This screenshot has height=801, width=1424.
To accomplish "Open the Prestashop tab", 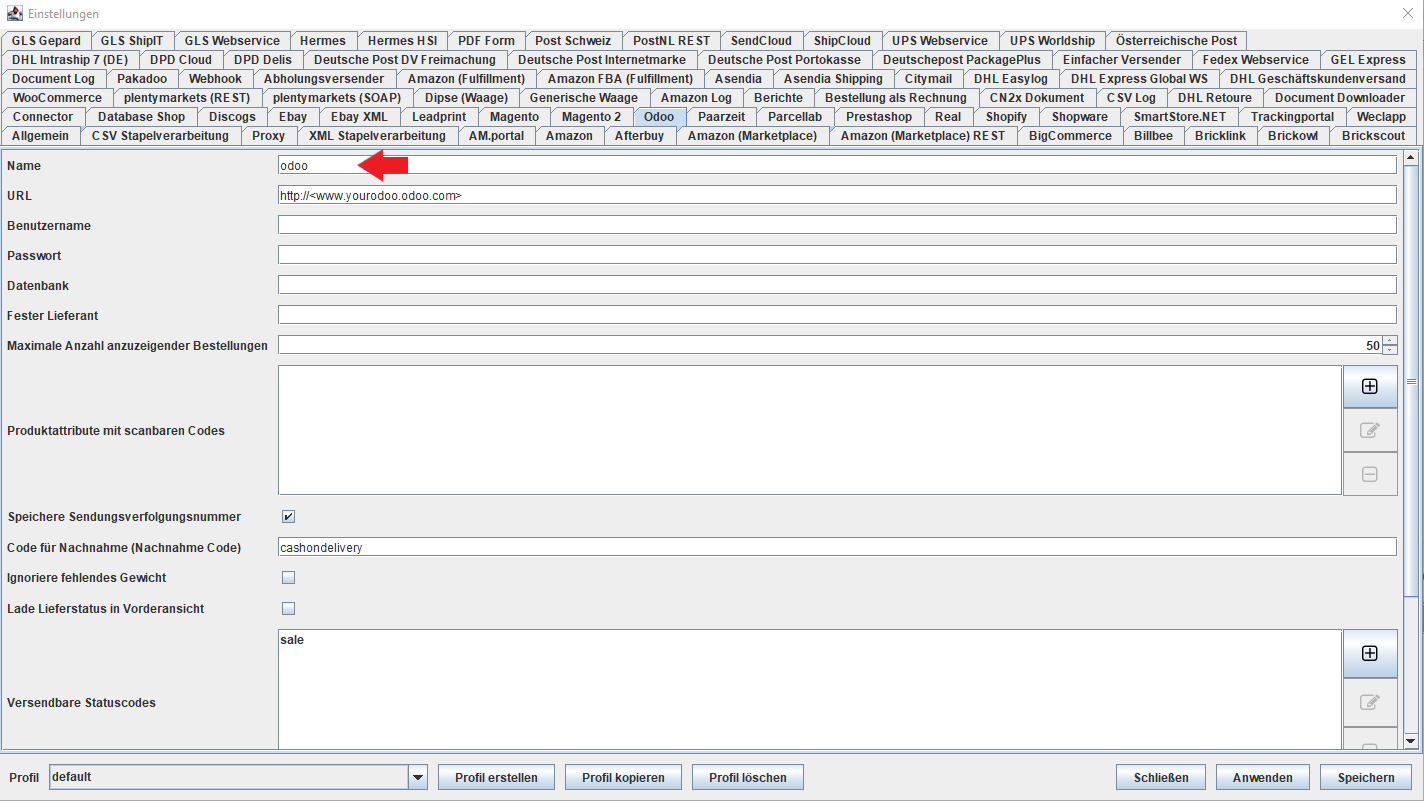I will pyautogui.click(x=879, y=117).
